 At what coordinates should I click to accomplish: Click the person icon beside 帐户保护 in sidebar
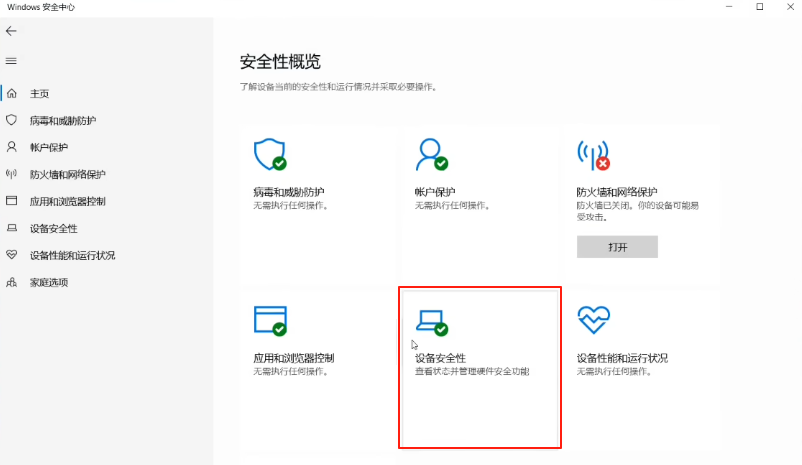coord(11,147)
